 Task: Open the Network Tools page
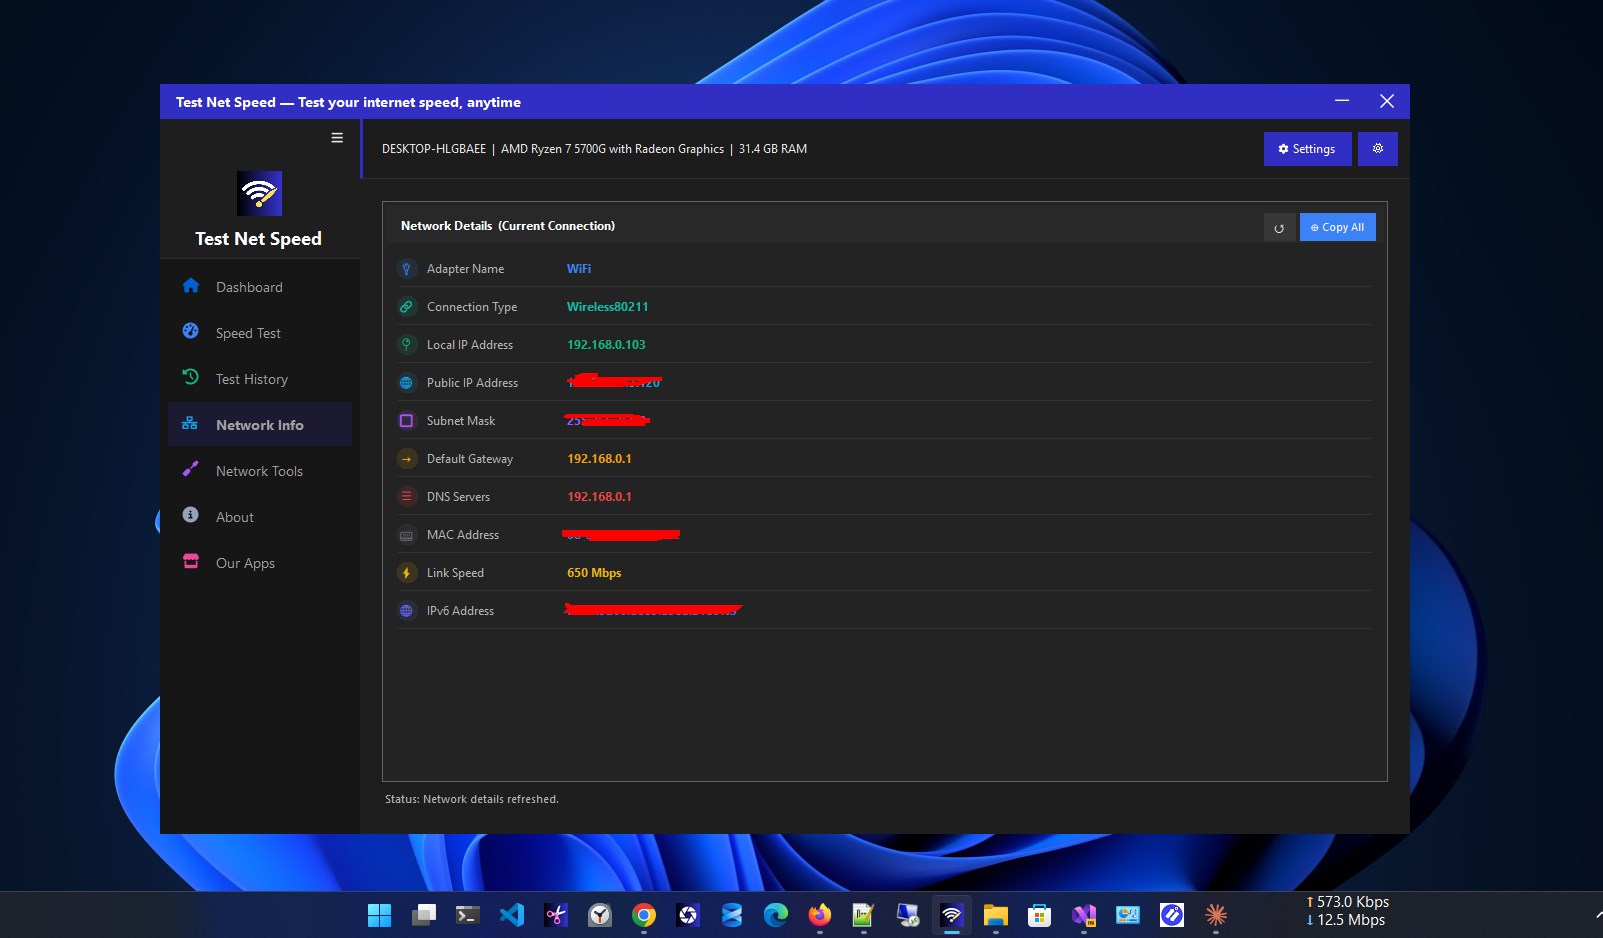[260, 471]
